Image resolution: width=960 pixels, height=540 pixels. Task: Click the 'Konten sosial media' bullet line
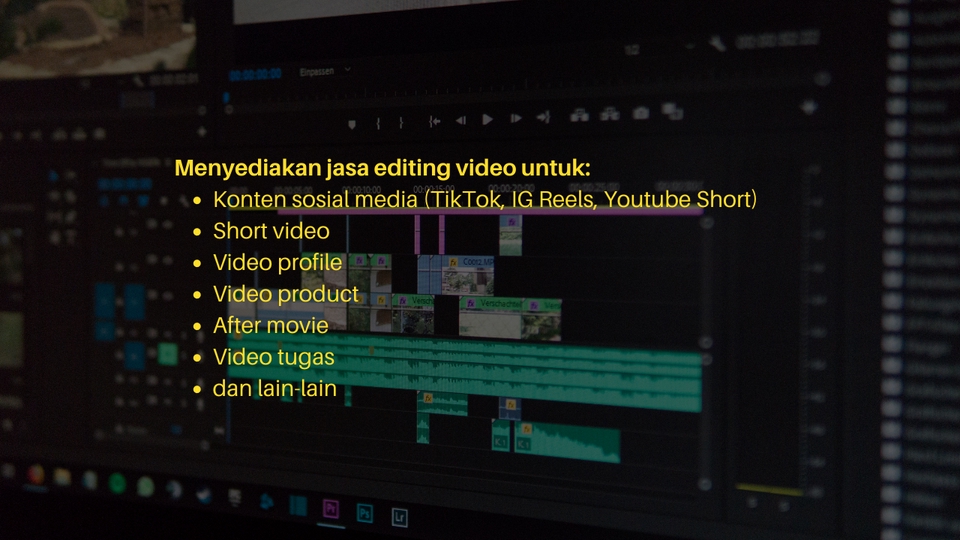(485, 200)
